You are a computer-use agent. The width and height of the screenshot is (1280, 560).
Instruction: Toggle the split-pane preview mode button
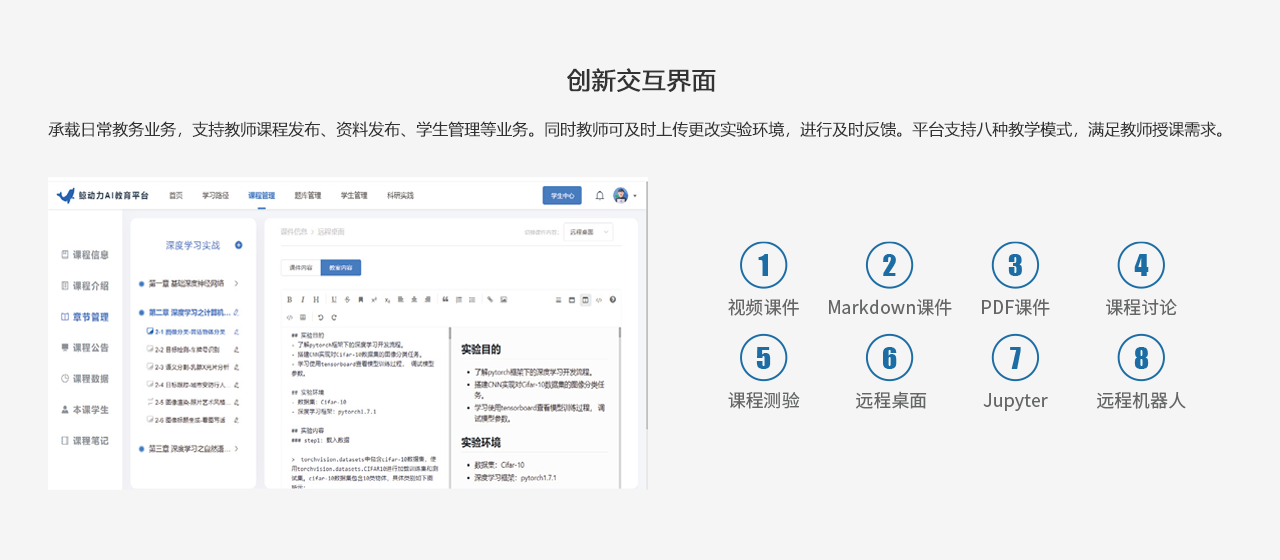point(585,299)
